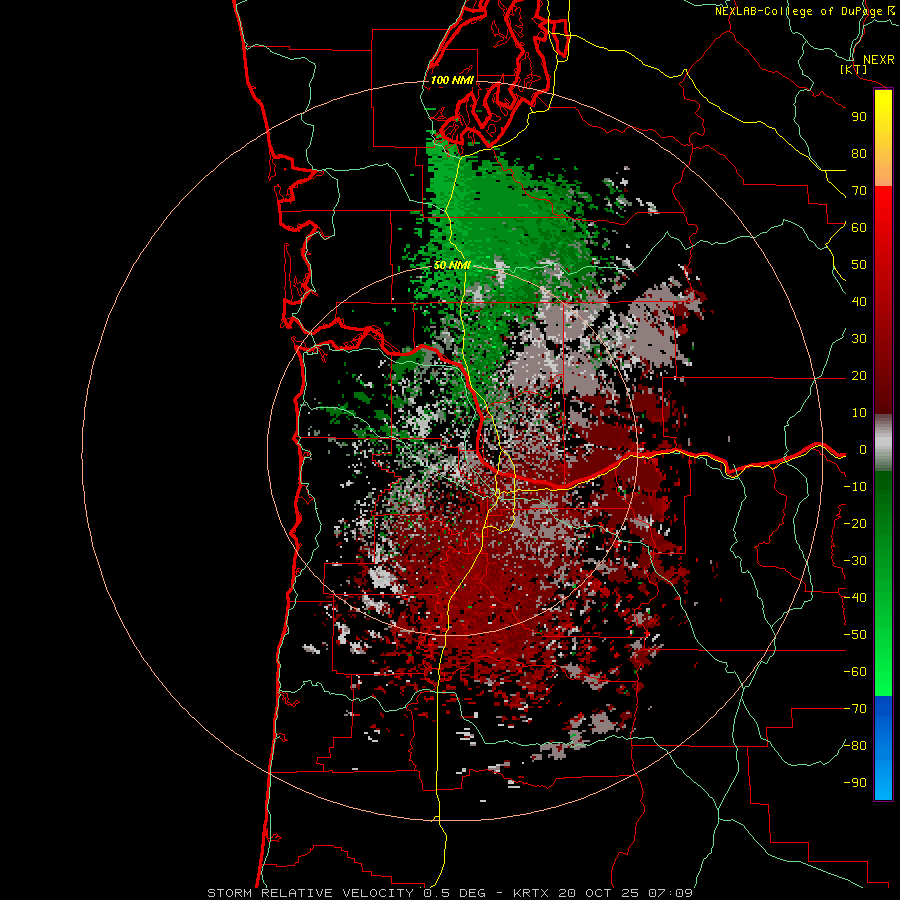Click the positive 60 knot scale label
Screen dimensions: 900x900
point(859,227)
